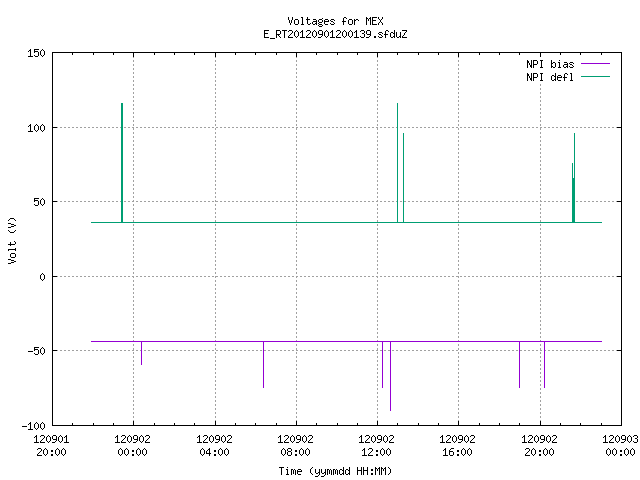Click the y-axis tick label -100

(x=33, y=426)
